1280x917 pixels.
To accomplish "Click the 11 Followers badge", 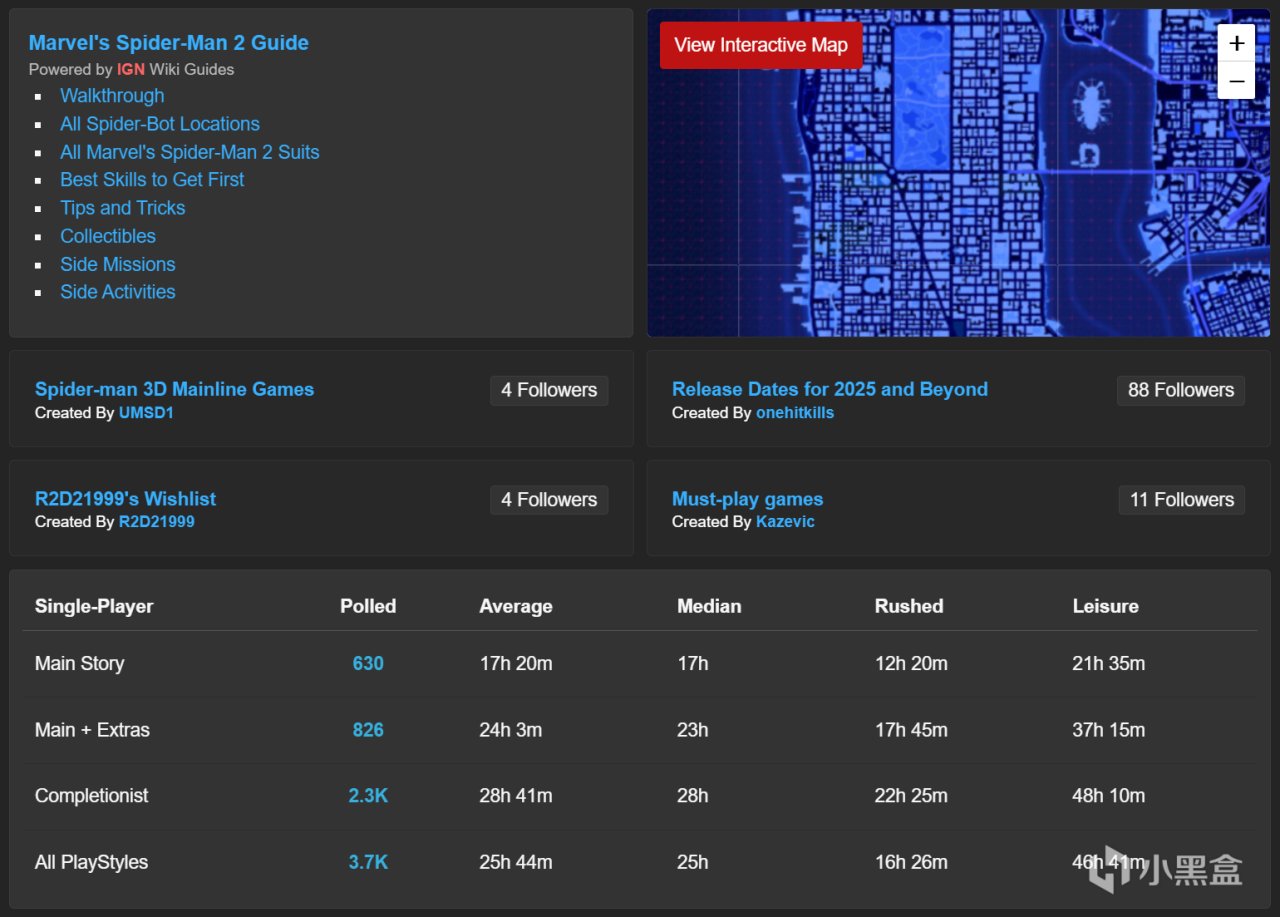I will click(x=1182, y=500).
